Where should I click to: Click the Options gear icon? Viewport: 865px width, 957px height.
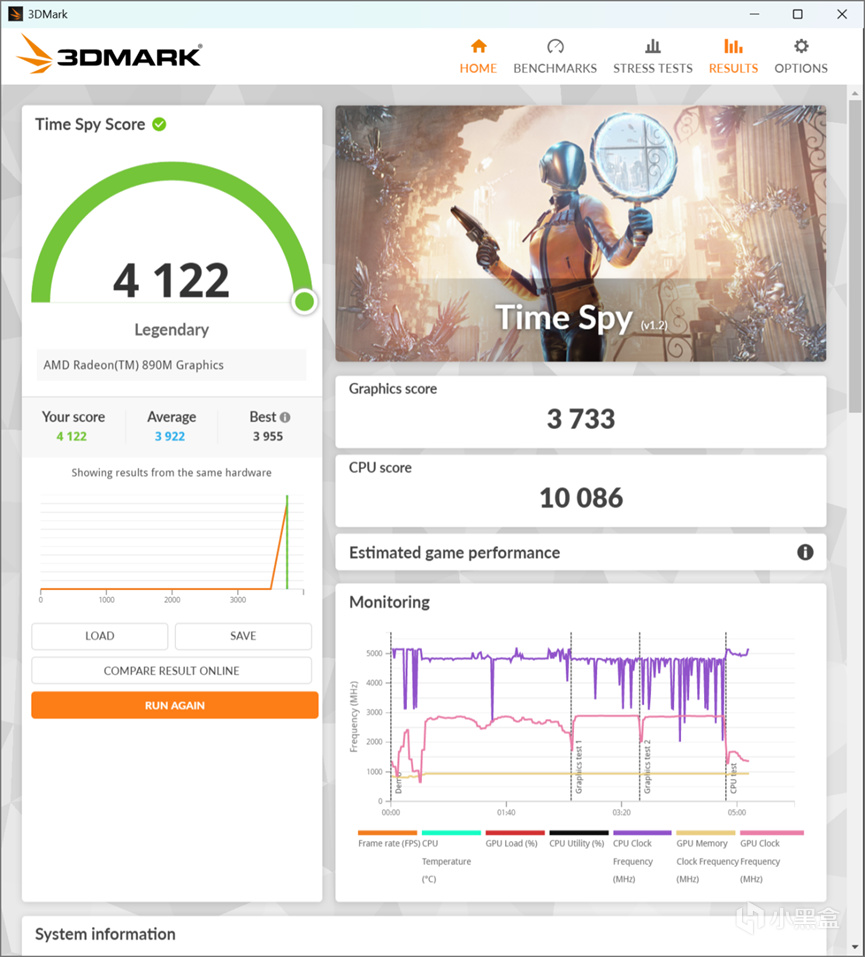point(801,46)
